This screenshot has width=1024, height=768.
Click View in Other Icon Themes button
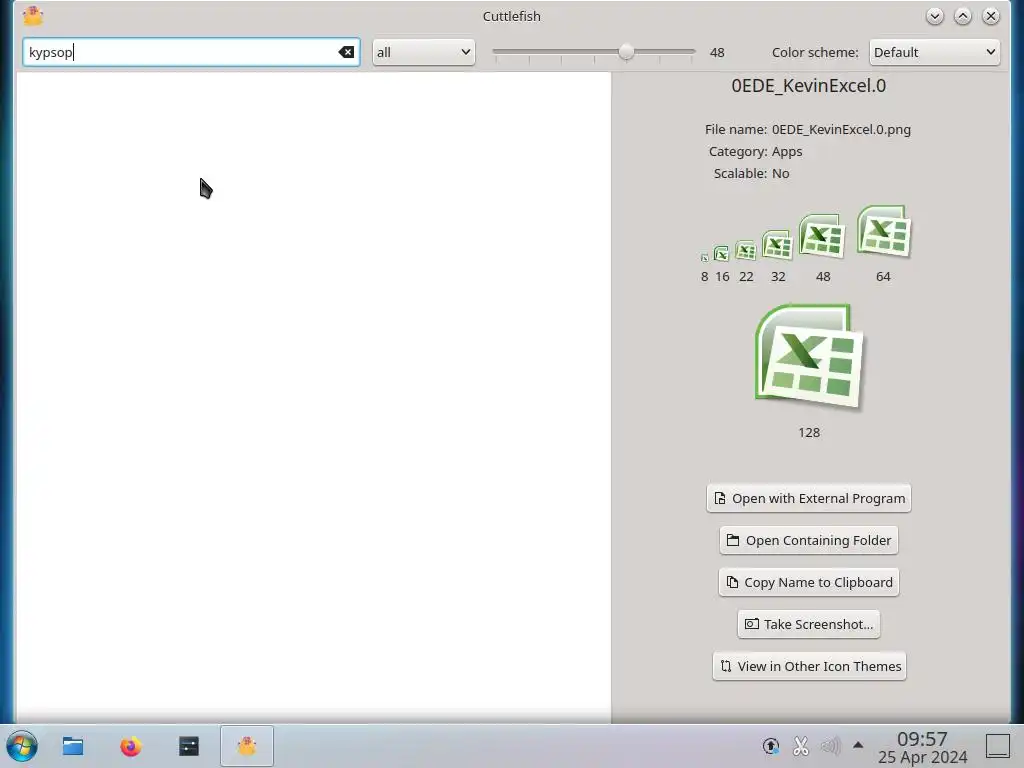pyautogui.click(x=808, y=666)
